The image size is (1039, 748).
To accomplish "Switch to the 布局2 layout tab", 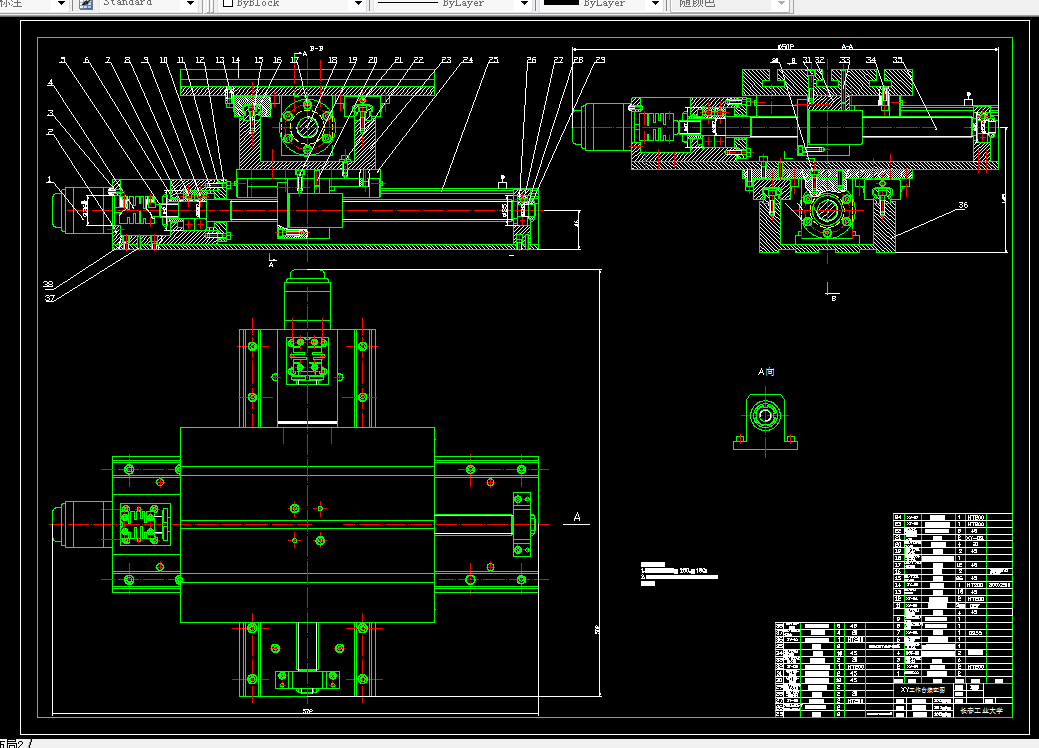I will coord(12,743).
